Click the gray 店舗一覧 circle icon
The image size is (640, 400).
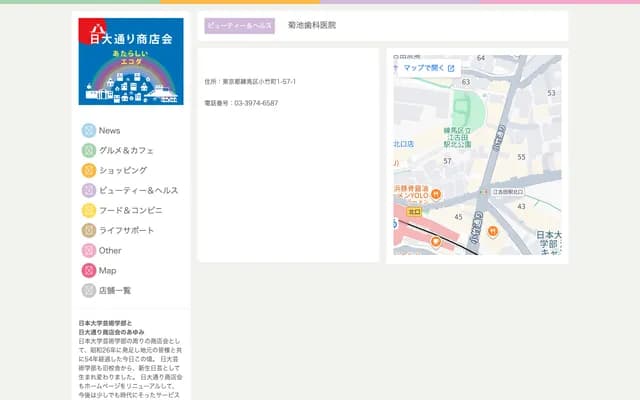(89, 290)
